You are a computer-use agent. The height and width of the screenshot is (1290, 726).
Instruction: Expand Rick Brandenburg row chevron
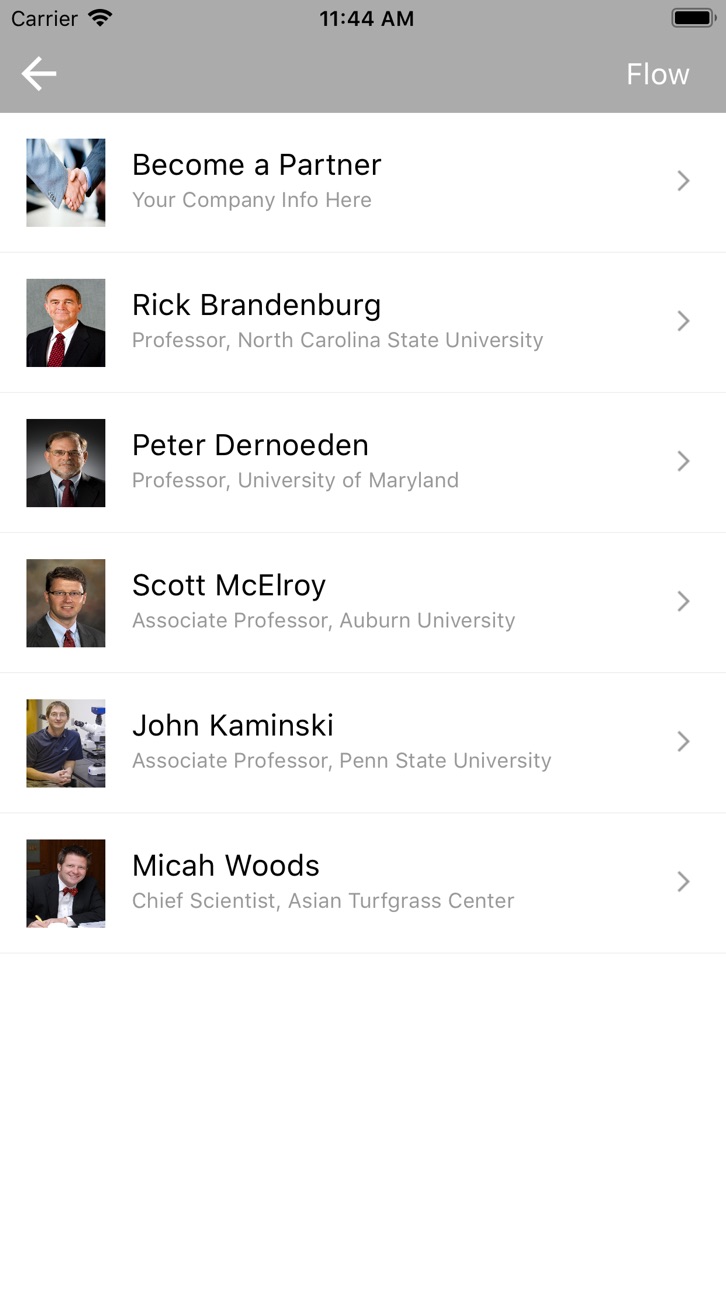click(x=684, y=321)
